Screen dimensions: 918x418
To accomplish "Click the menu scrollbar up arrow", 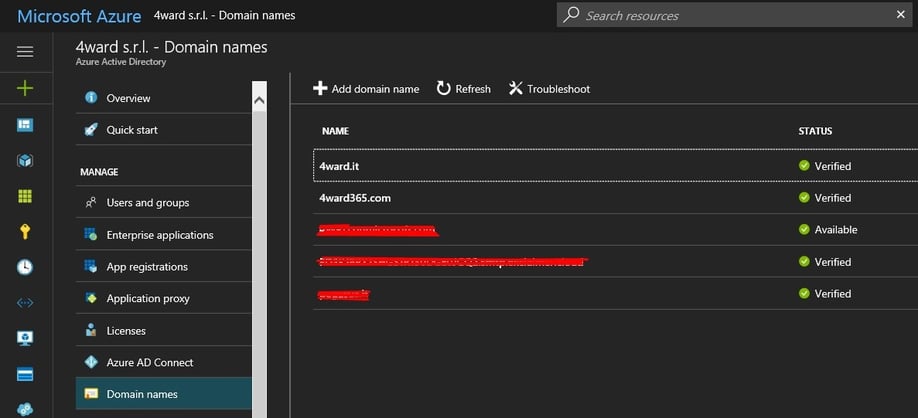I will 259,100.
